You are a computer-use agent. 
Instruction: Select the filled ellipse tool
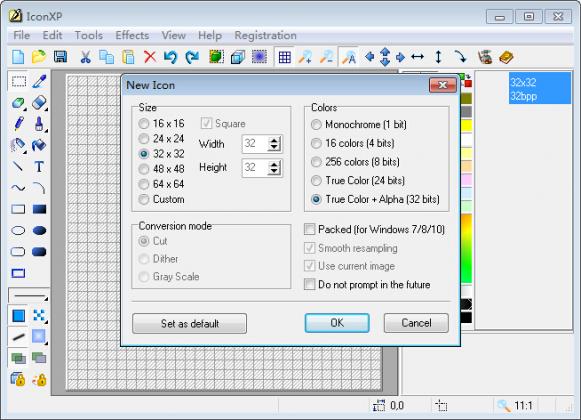click(39, 231)
